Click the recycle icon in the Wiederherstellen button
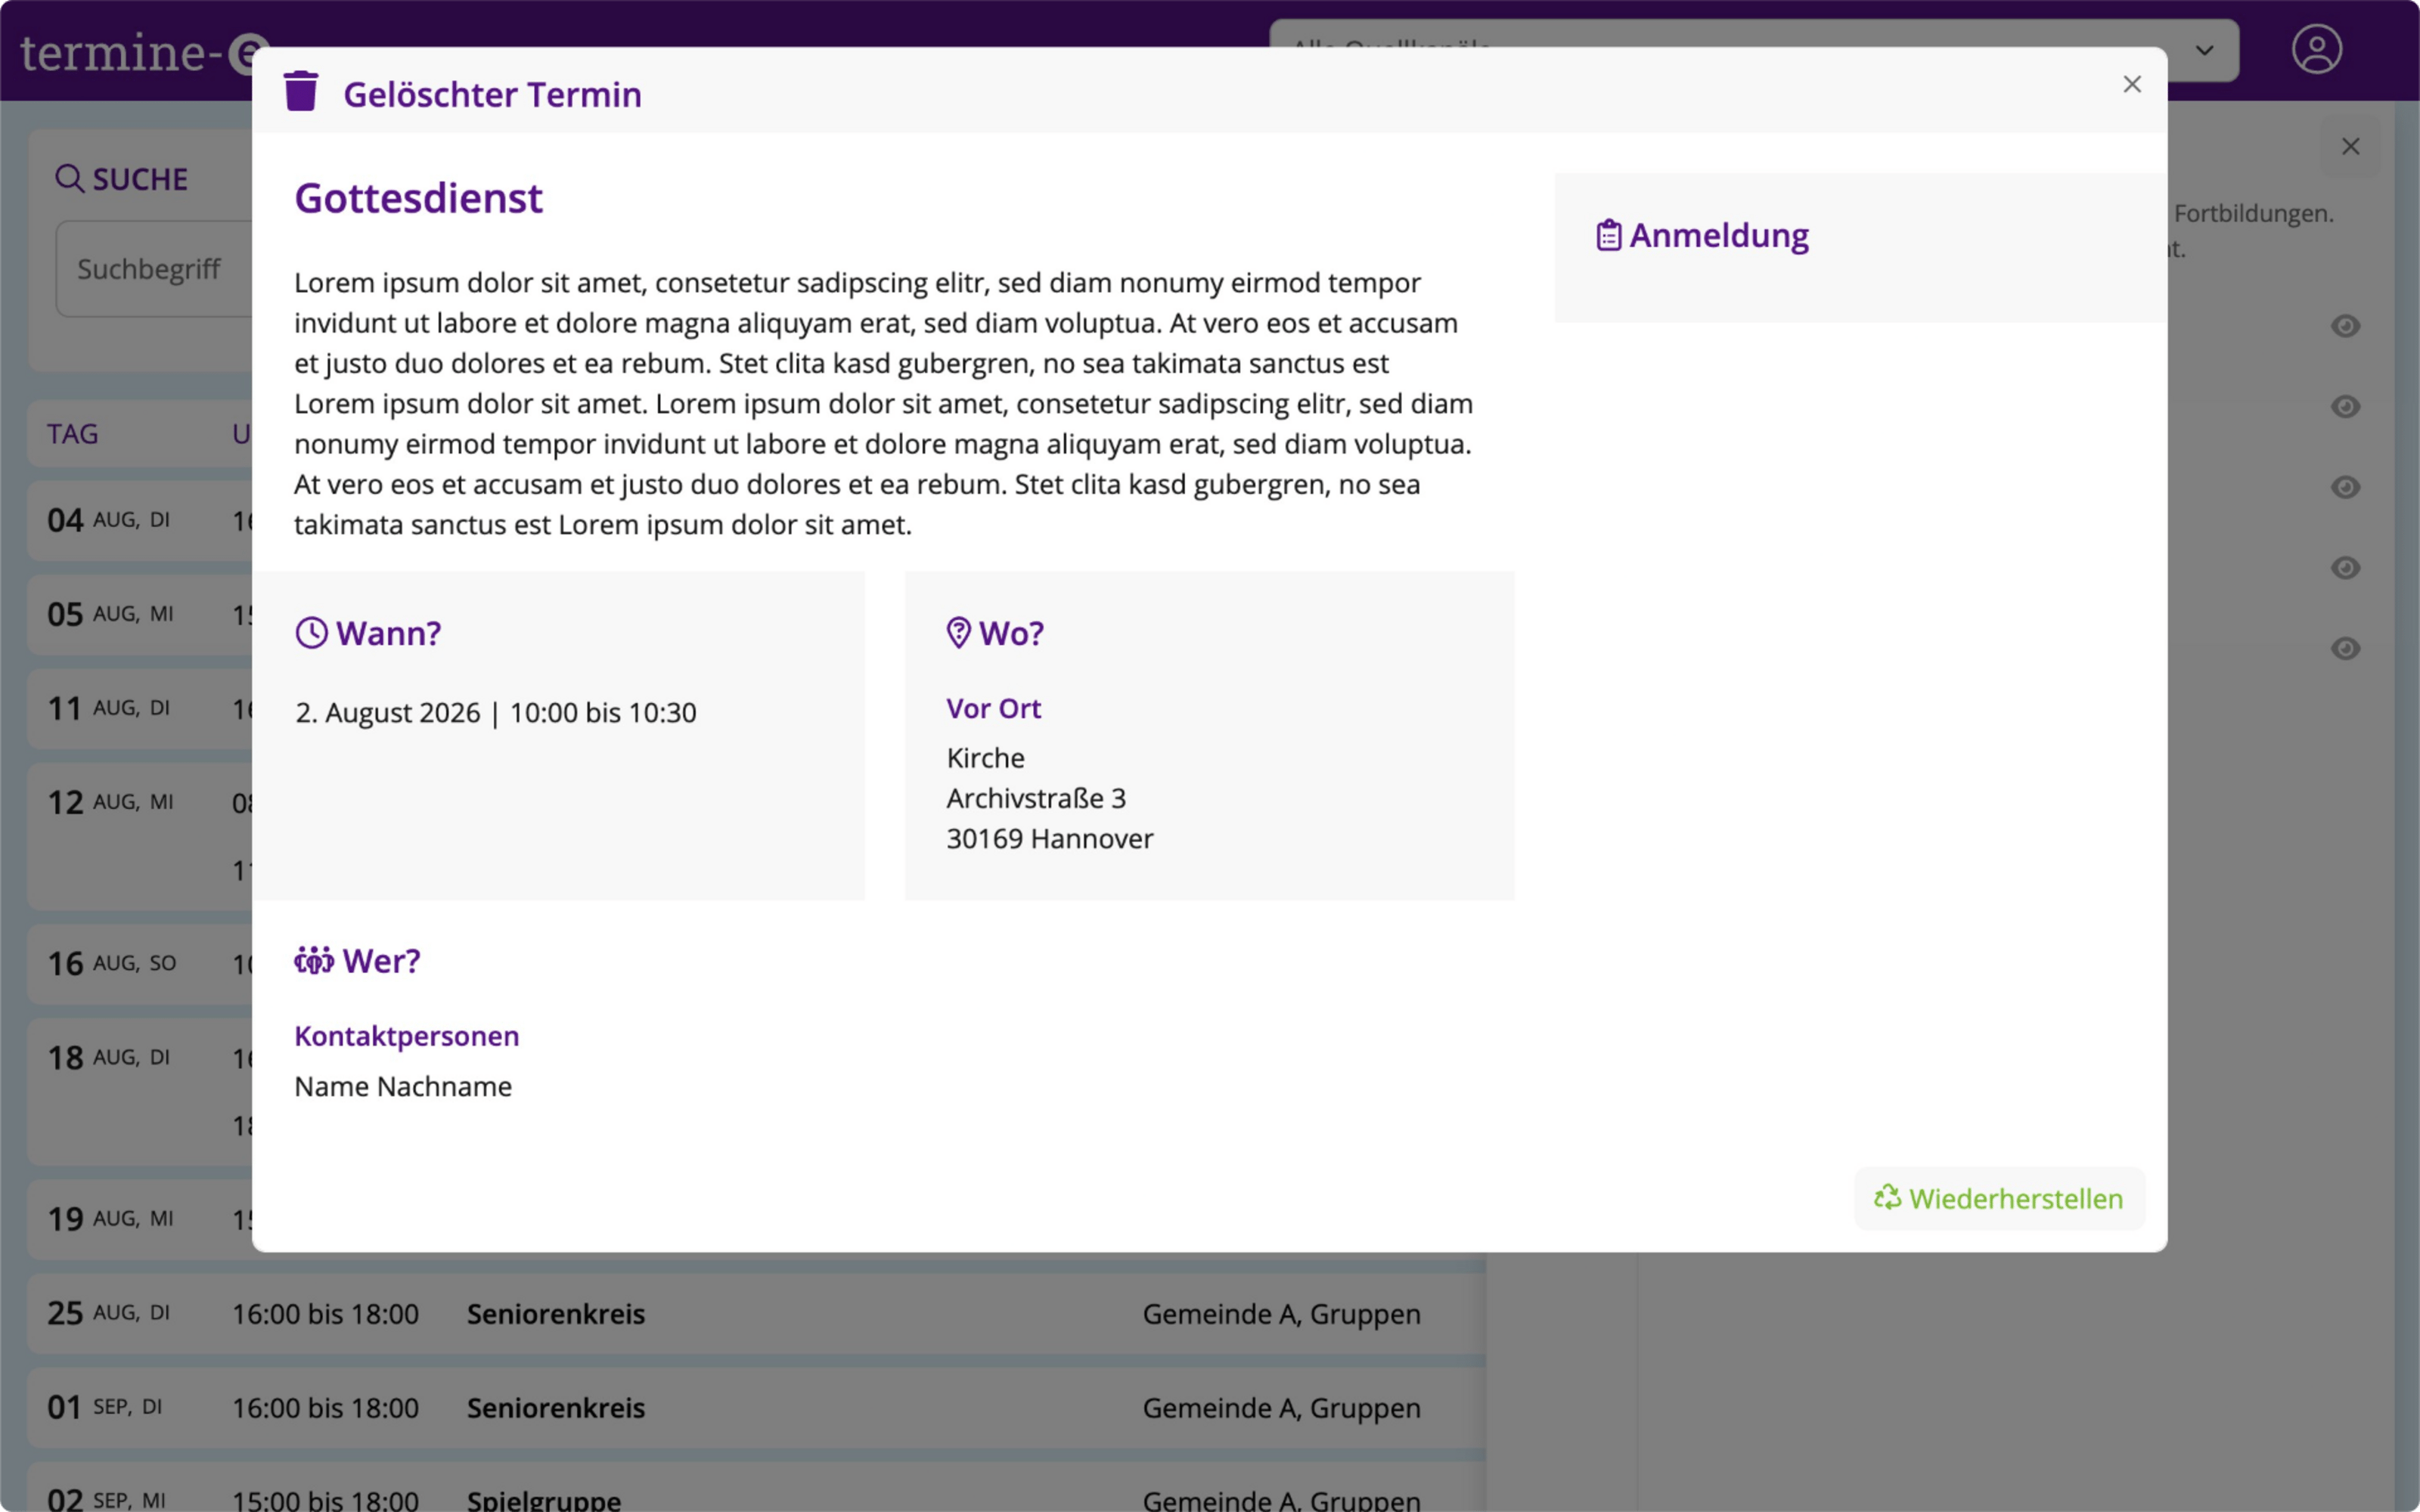Image resolution: width=2420 pixels, height=1512 pixels. coord(1887,1198)
